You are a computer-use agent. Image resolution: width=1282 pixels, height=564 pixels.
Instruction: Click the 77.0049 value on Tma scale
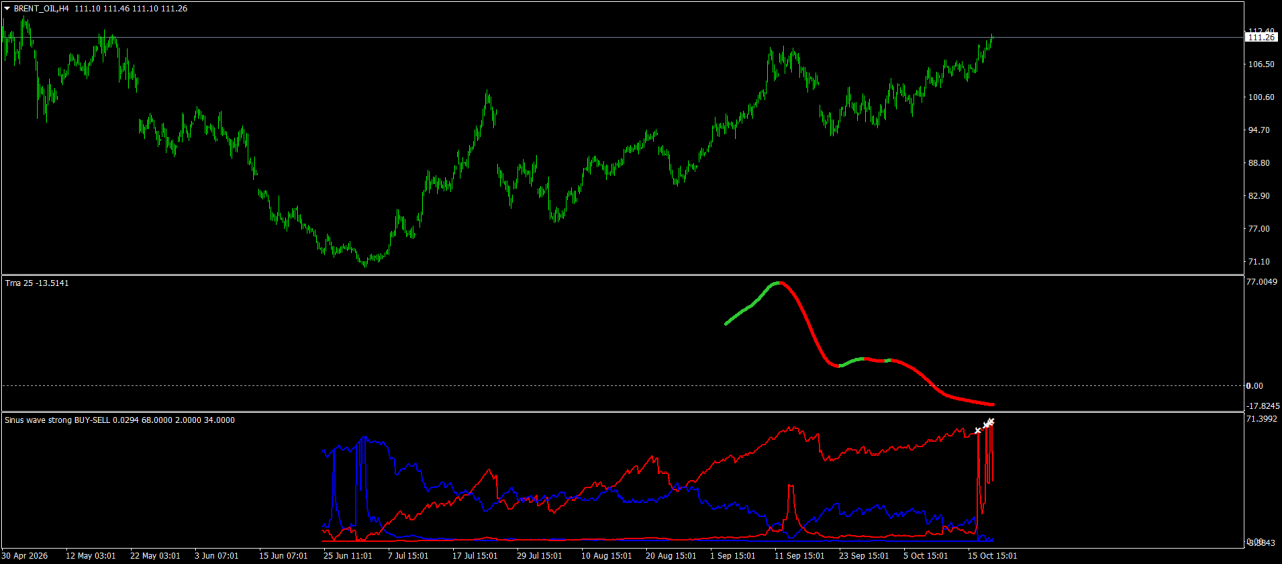pyautogui.click(x=1263, y=282)
